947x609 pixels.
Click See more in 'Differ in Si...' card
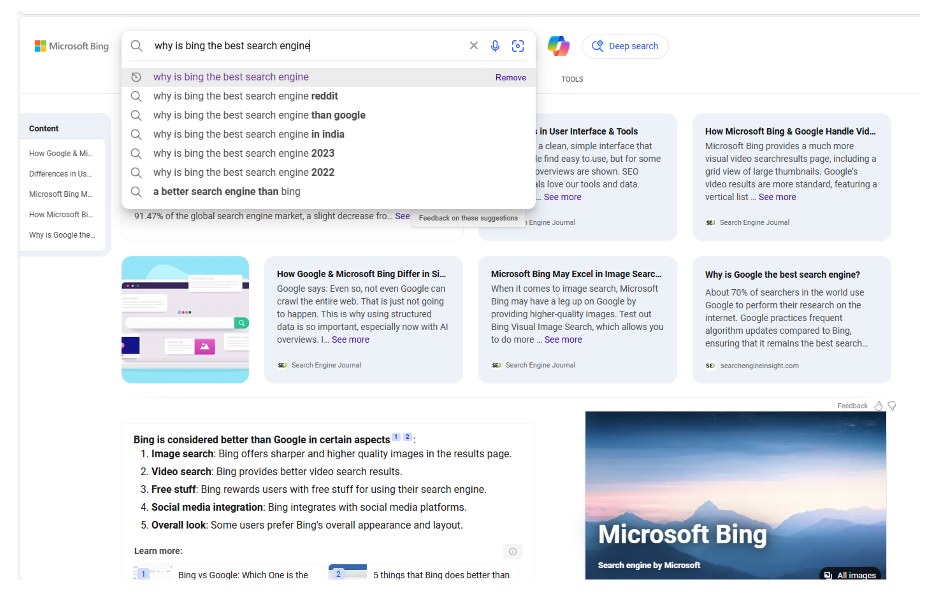pyautogui.click(x=350, y=340)
